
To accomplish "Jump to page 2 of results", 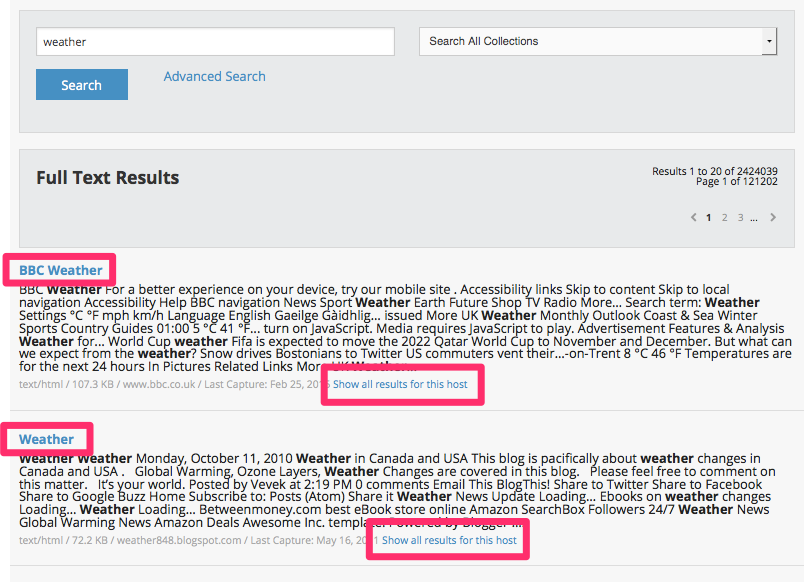I will (x=724, y=218).
